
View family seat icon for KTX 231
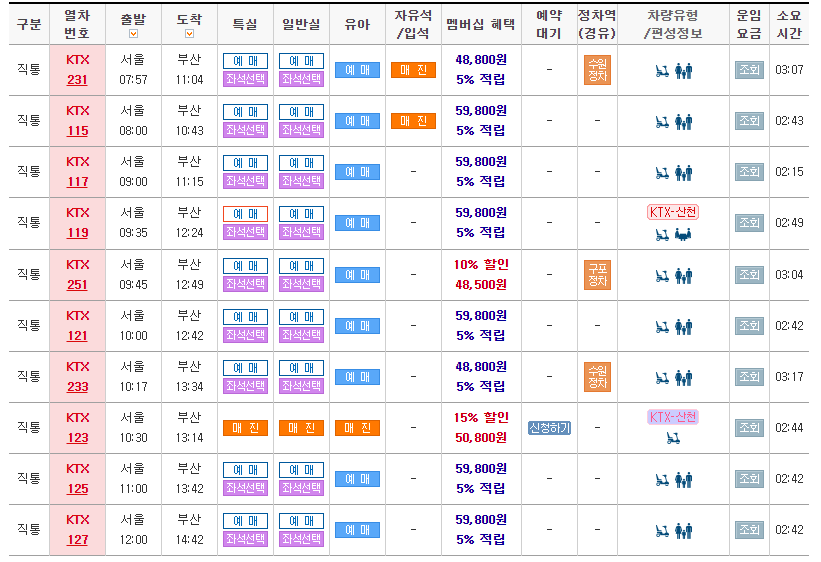tap(684, 71)
